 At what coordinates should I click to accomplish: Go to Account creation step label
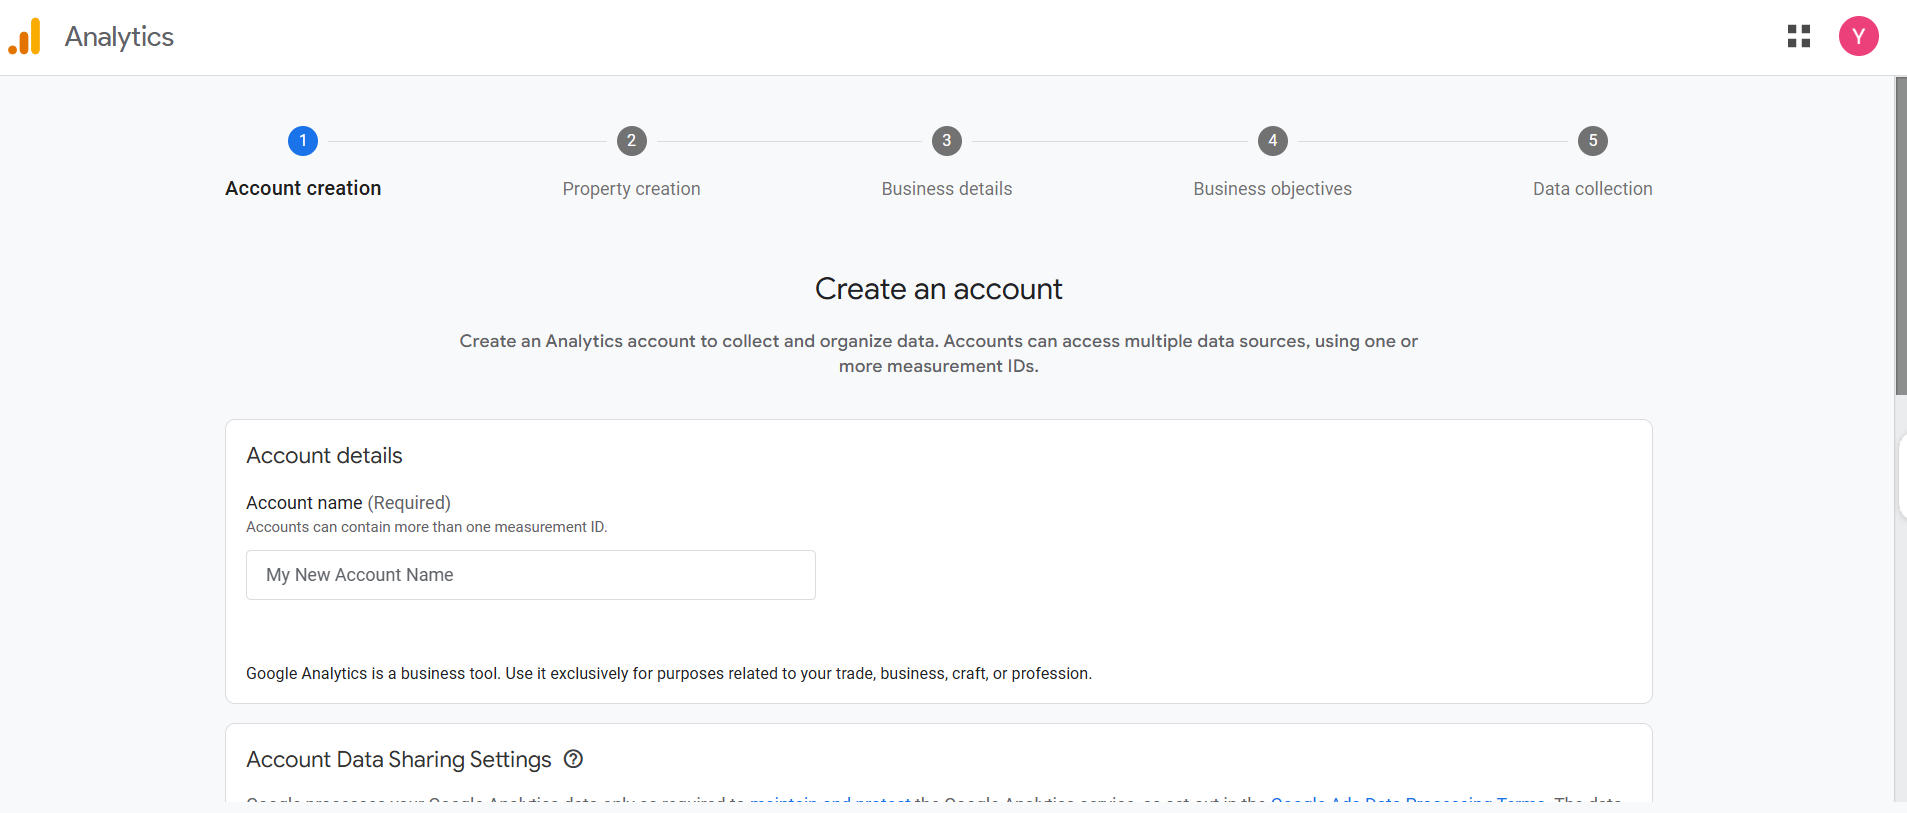(x=303, y=188)
